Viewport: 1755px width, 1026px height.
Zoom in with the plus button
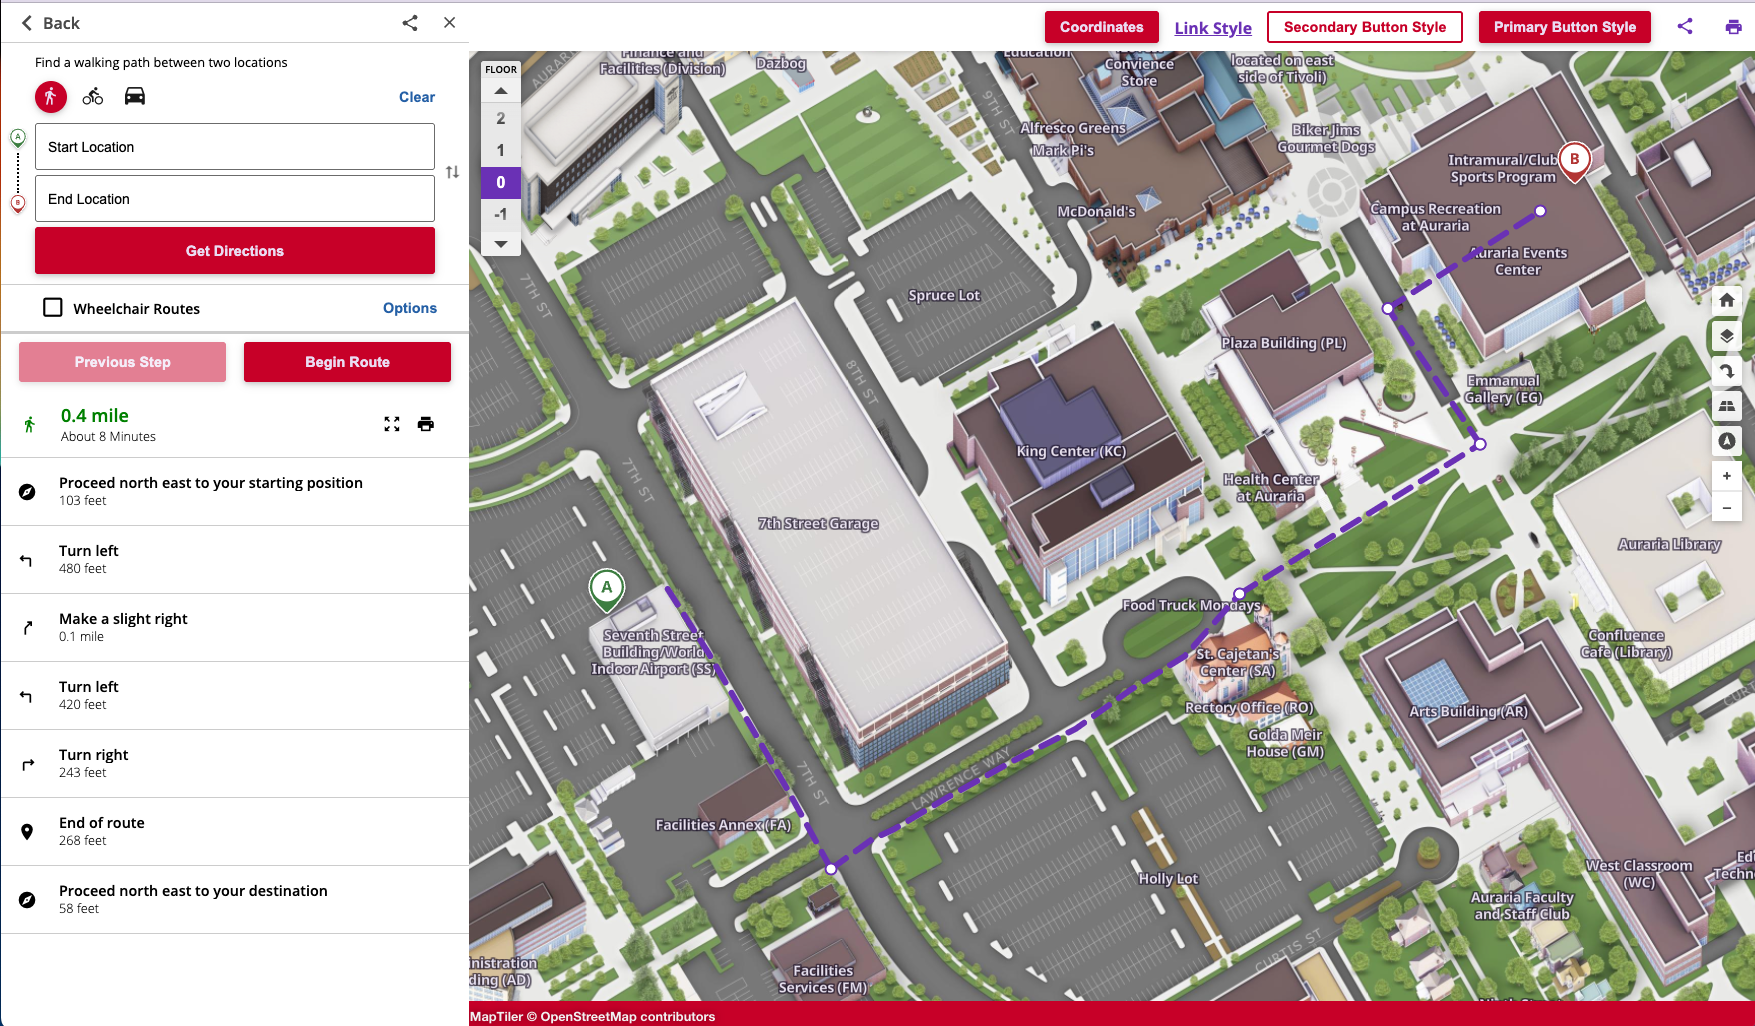pos(1727,476)
